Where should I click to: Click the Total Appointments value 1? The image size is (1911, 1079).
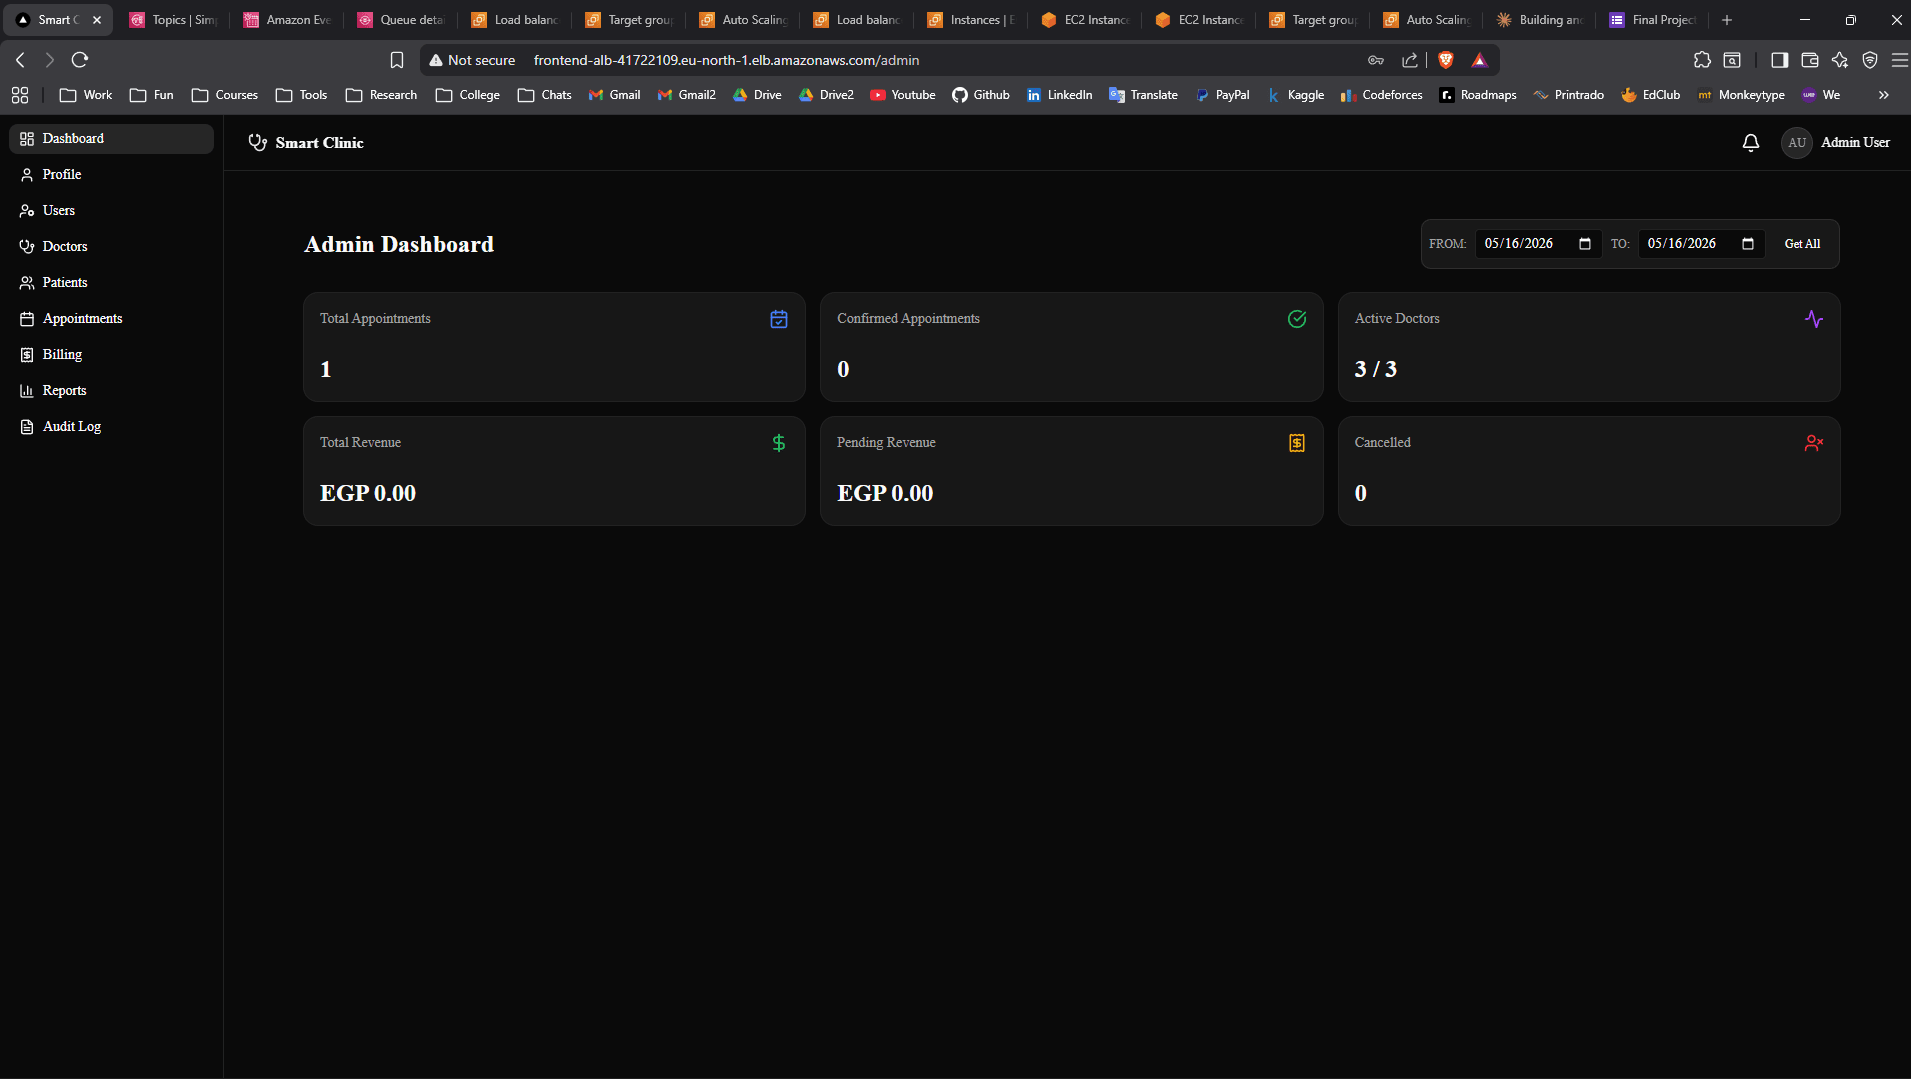tap(325, 369)
